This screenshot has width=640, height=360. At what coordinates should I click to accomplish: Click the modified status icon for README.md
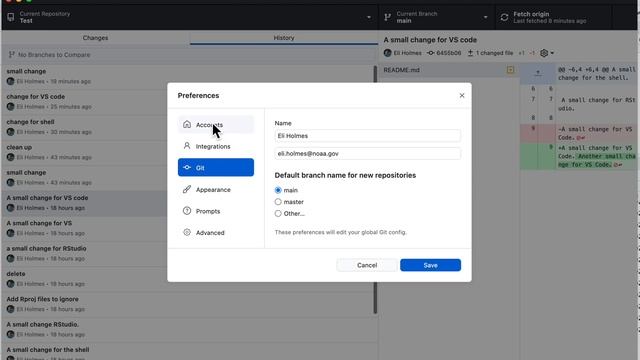[x=510, y=70]
